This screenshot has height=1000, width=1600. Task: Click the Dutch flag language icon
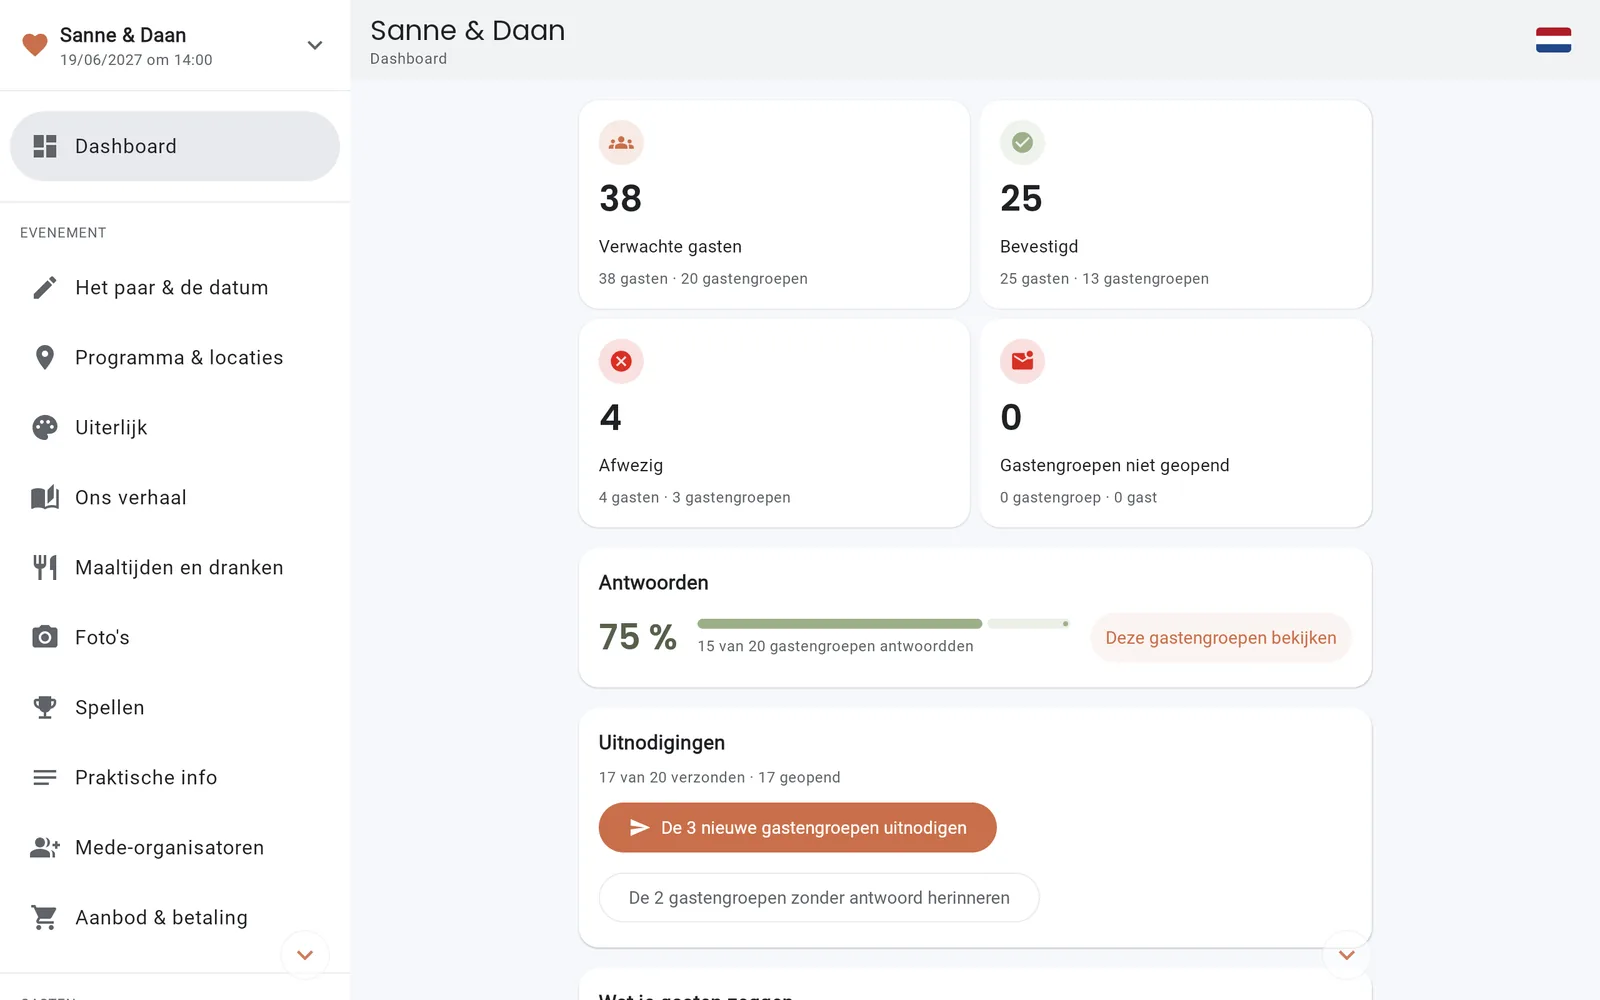click(1553, 40)
